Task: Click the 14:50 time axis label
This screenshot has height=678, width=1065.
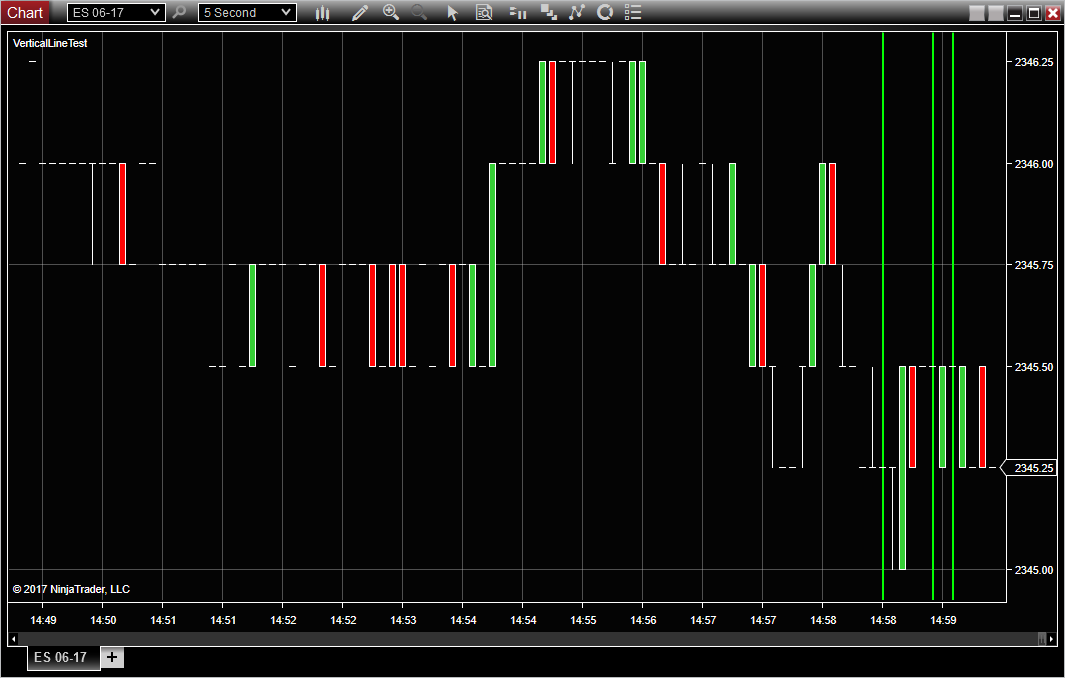Action: point(103,620)
